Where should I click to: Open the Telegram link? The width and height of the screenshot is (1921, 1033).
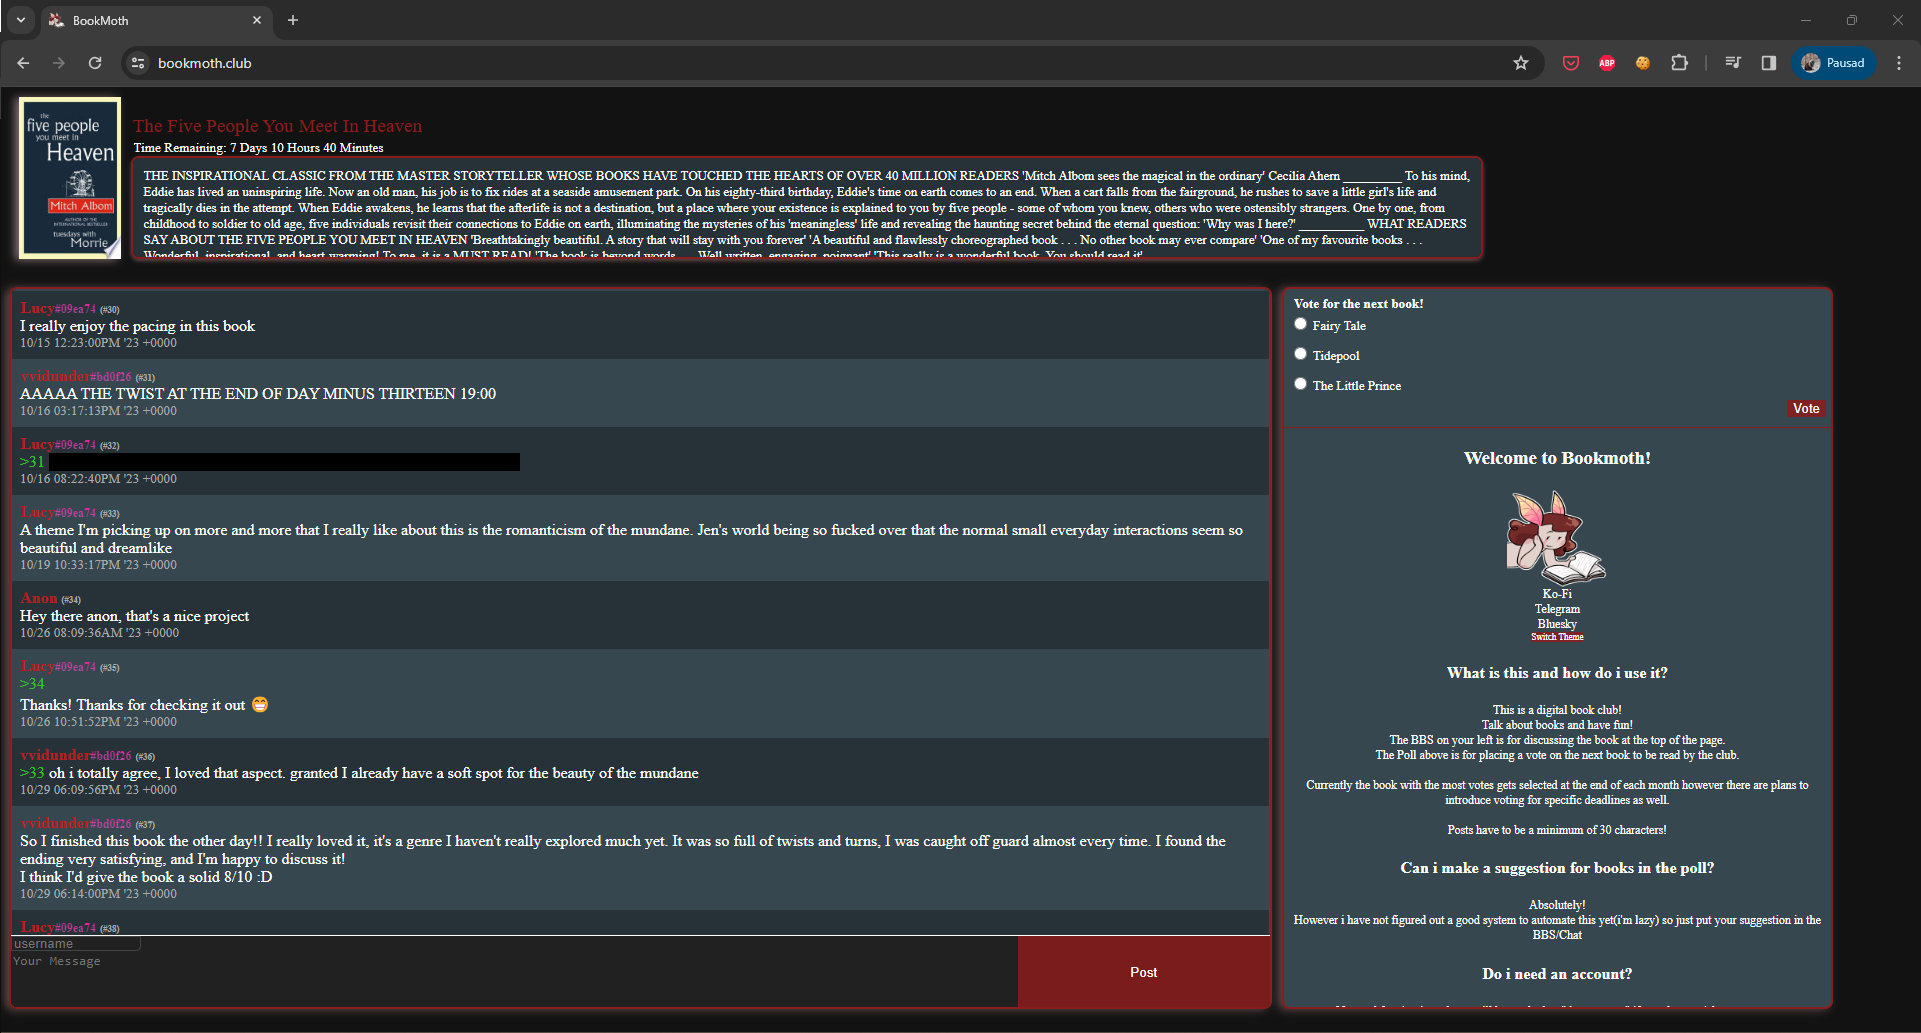1557,609
